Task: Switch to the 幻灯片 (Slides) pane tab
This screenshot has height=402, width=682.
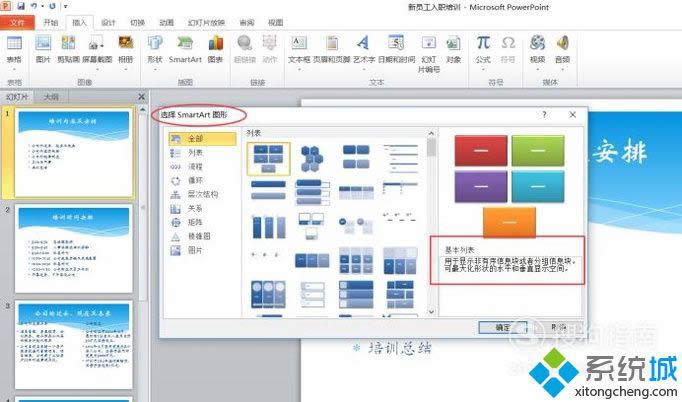Action: (17, 97)
